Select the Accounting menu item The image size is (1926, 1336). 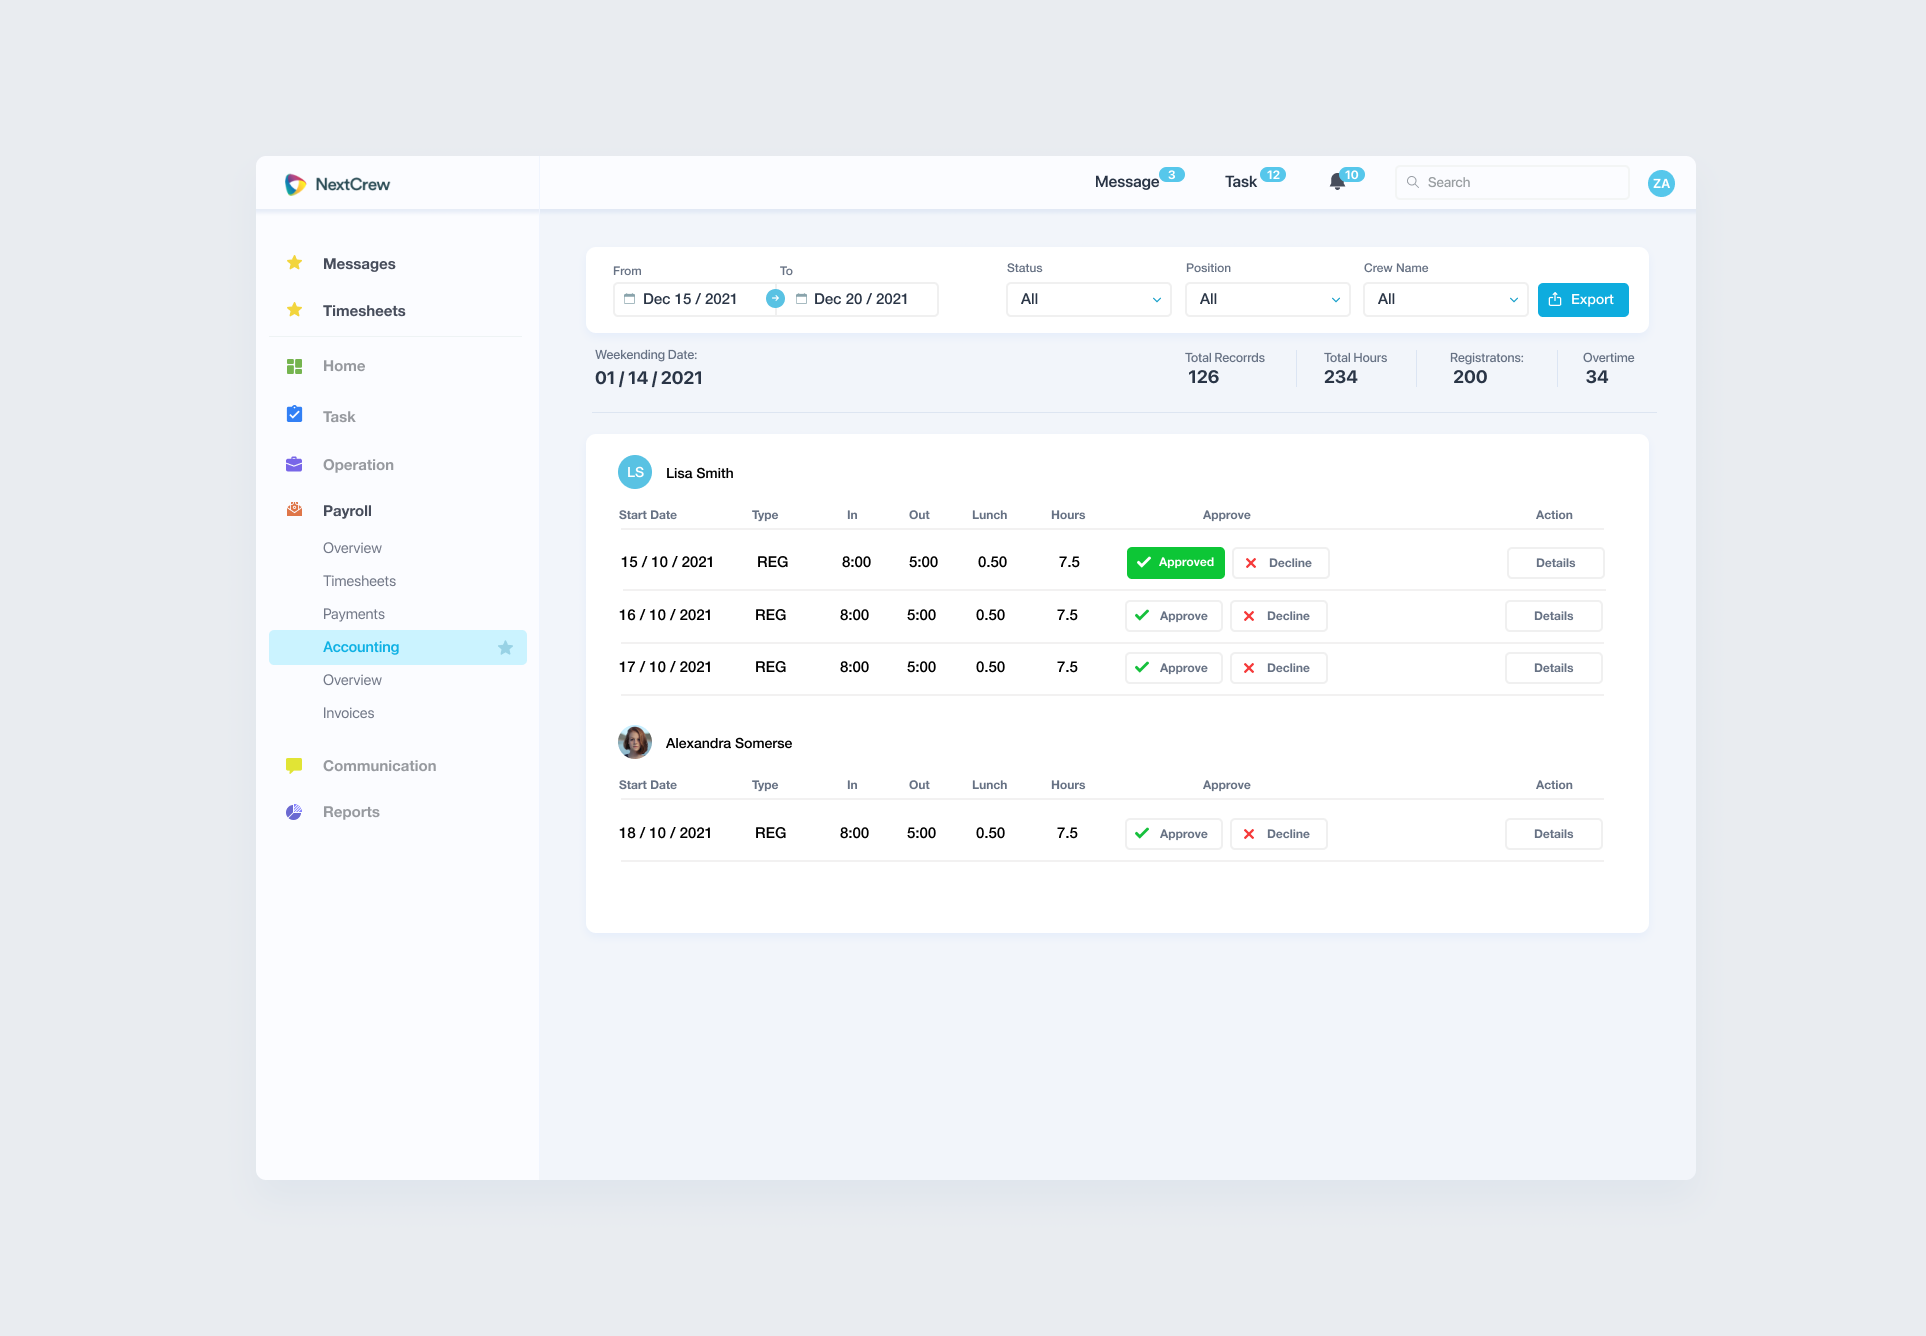(x=398, y=647)
